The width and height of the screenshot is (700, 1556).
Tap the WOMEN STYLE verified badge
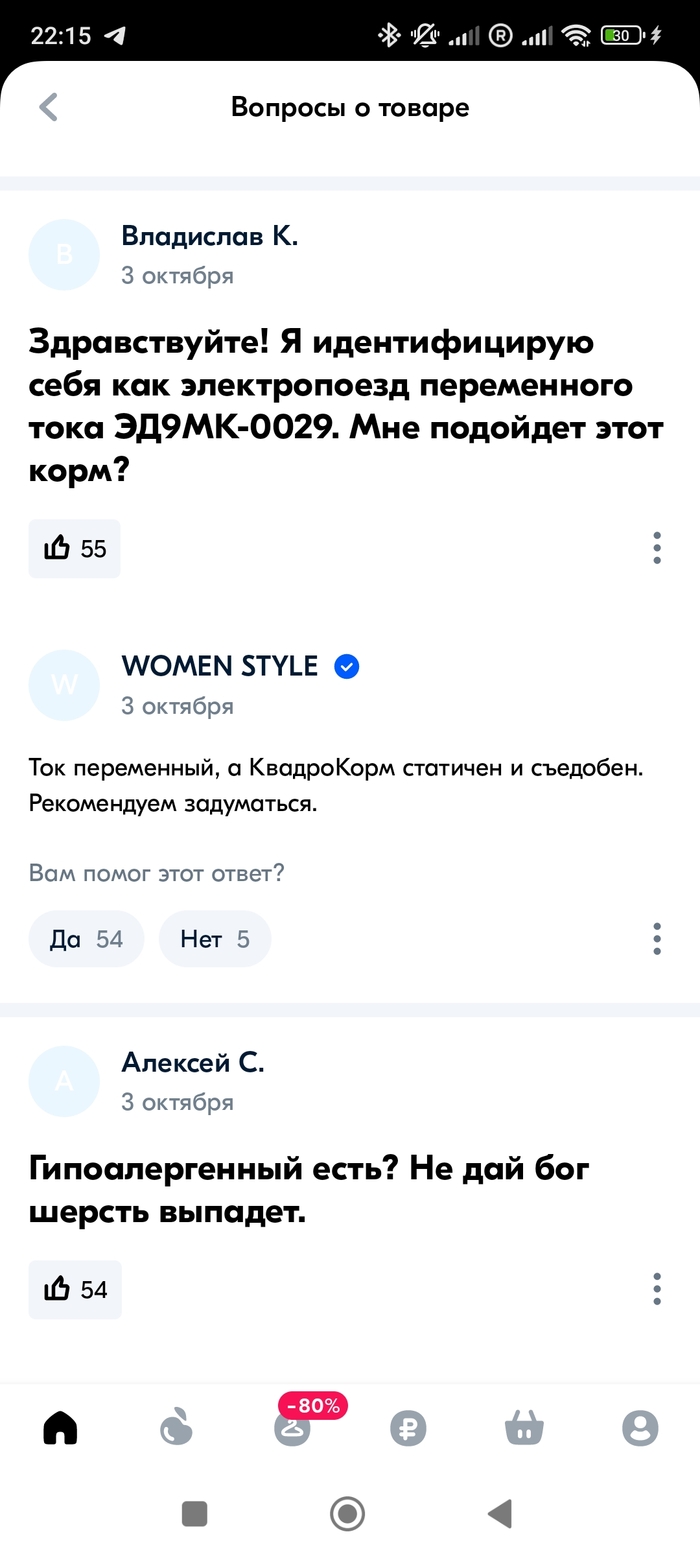point(347,667)
